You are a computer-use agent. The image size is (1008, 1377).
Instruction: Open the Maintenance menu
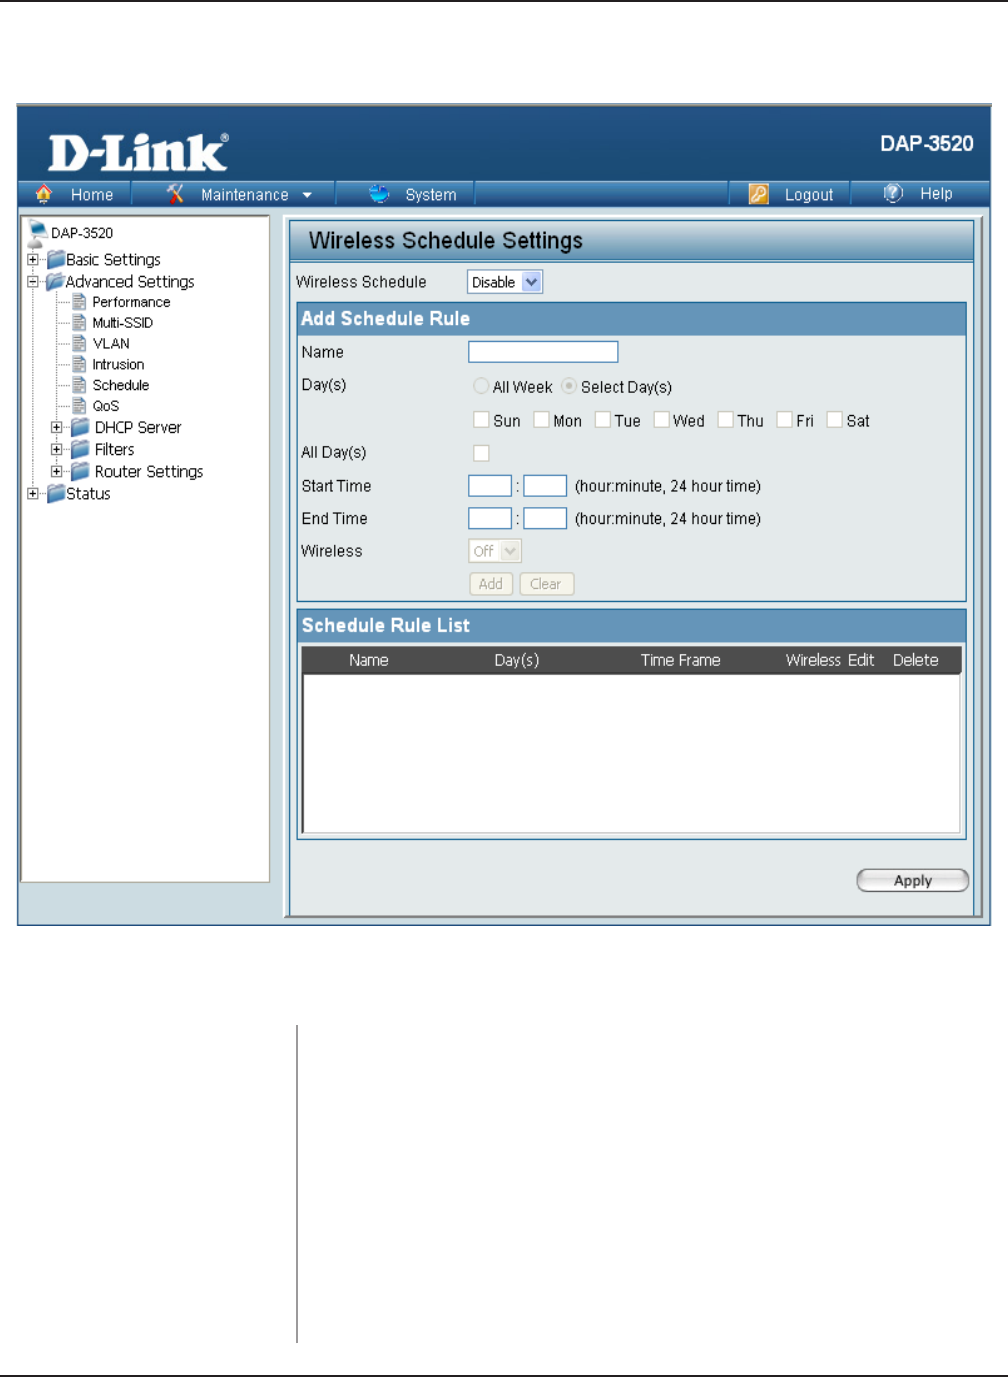244,195
